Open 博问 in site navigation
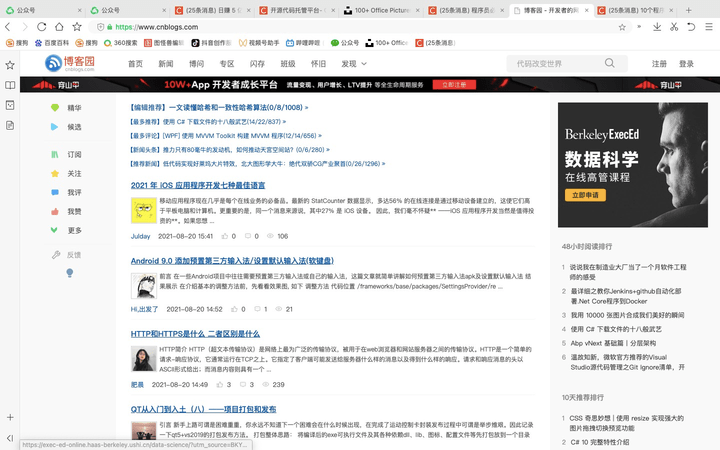This screenshot has height=450, width=720. (197, 64)
